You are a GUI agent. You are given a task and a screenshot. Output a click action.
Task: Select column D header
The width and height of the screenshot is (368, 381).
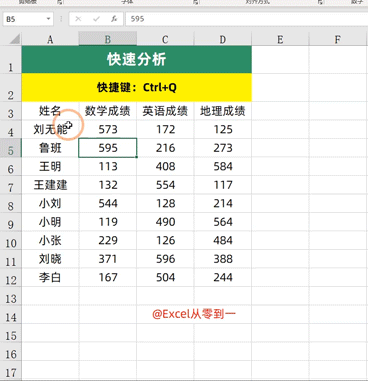[x=223, y=39]
